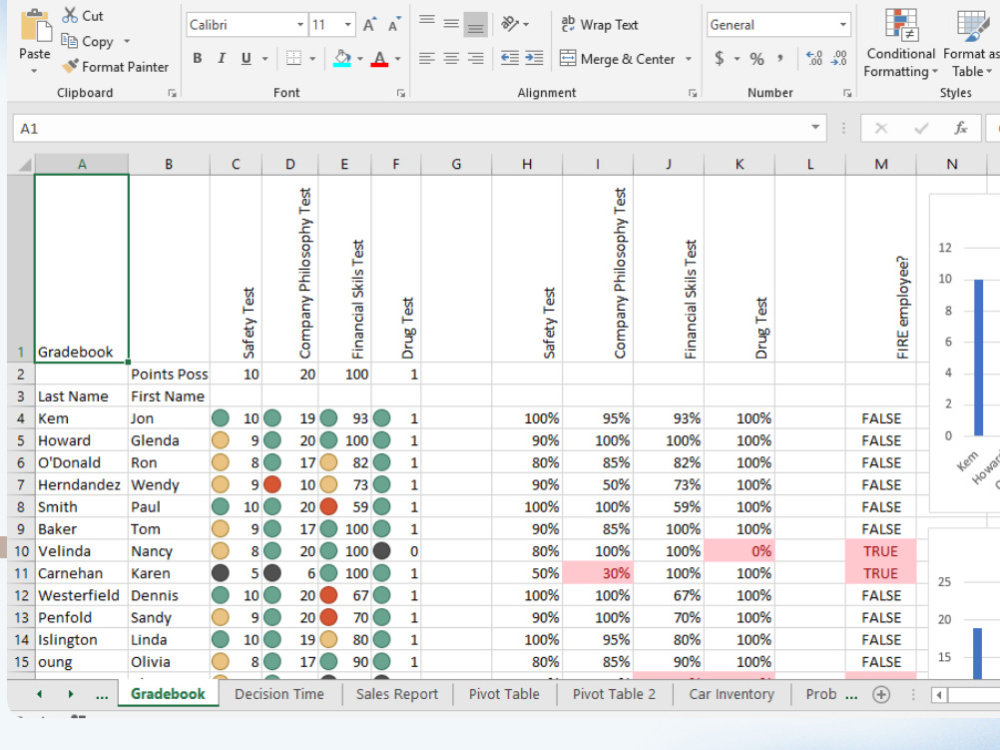This screenshot has height=750, width=1000.
Task: Select row 10 header
Action: click(21, 551)
